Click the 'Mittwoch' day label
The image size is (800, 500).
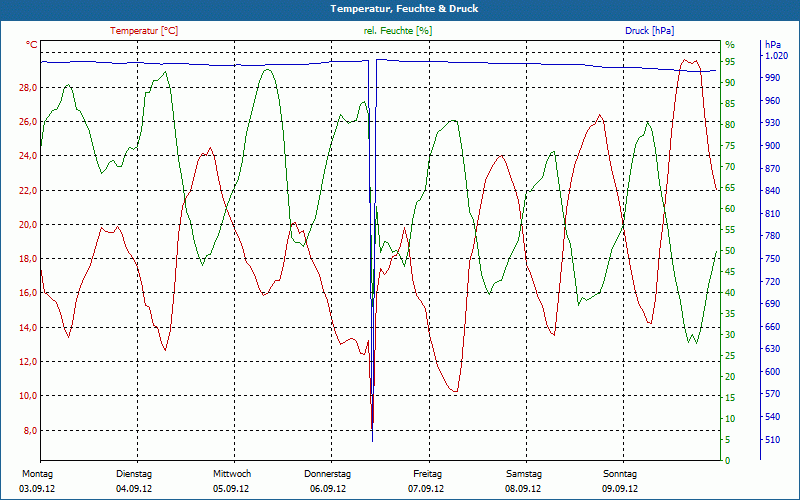click(232, 474)
